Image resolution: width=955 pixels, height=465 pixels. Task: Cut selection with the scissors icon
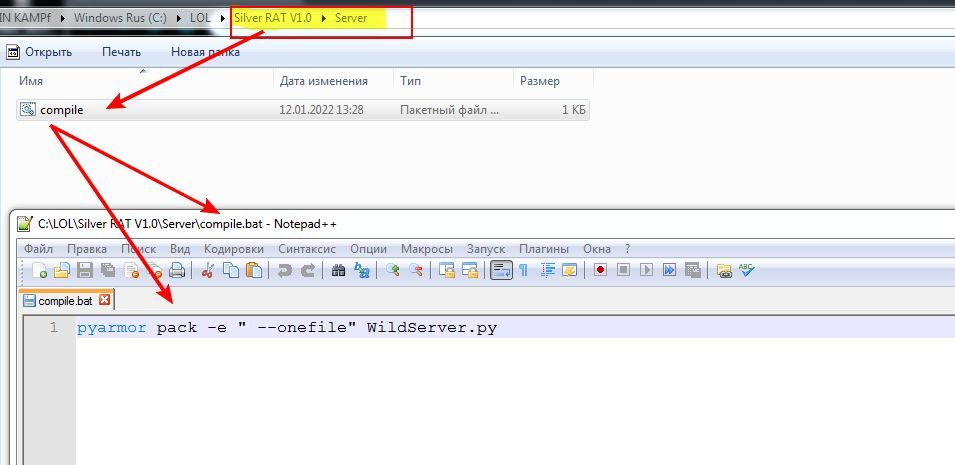(208, 270)
